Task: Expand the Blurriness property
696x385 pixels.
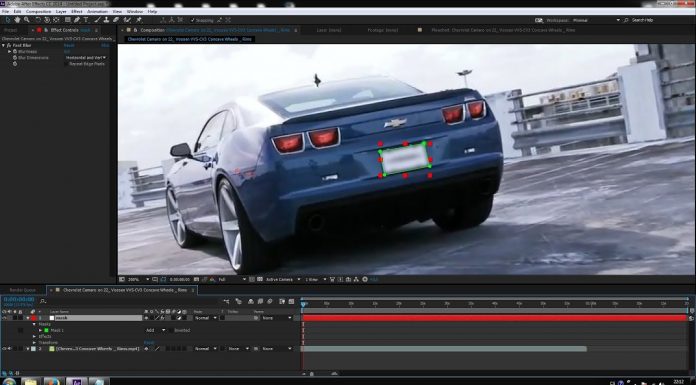Action: [10, 52]
